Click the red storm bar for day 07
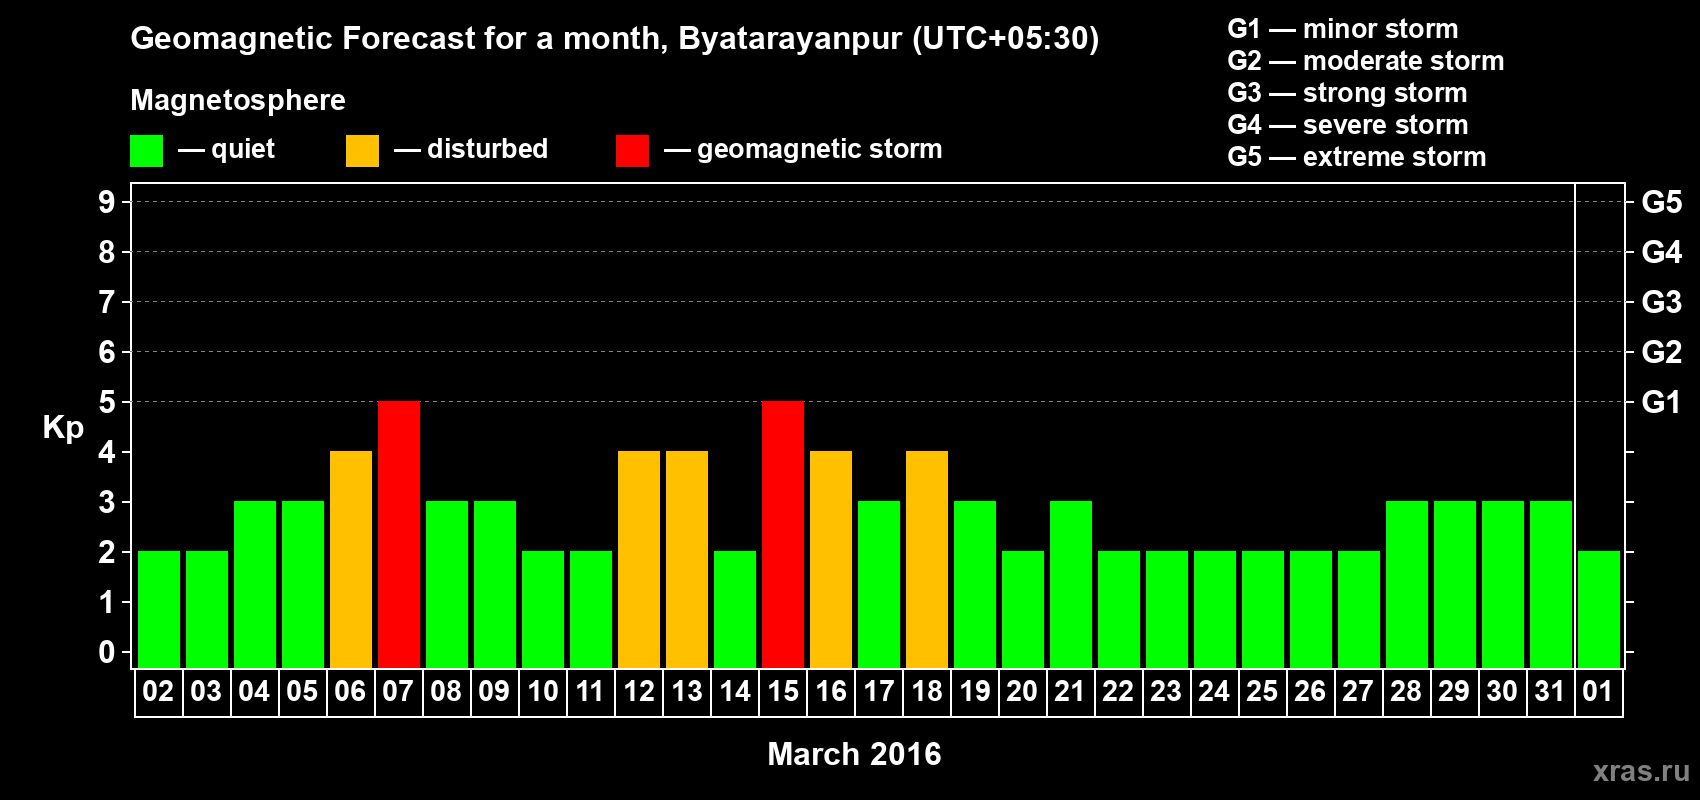Screen dimensions: 1700x800 tap(399, 535)
